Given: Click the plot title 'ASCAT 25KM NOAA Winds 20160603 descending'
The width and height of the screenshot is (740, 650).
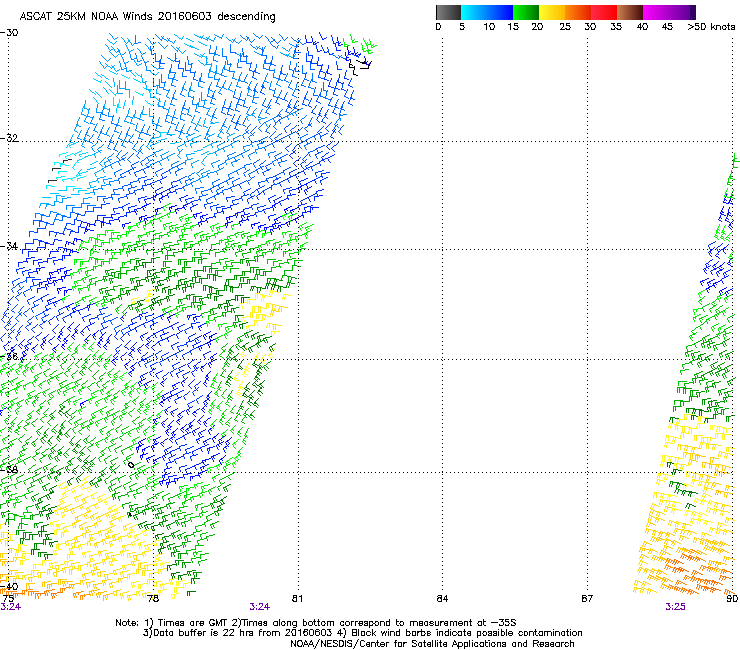Looking at the screenshot, I should click(147, 17).
